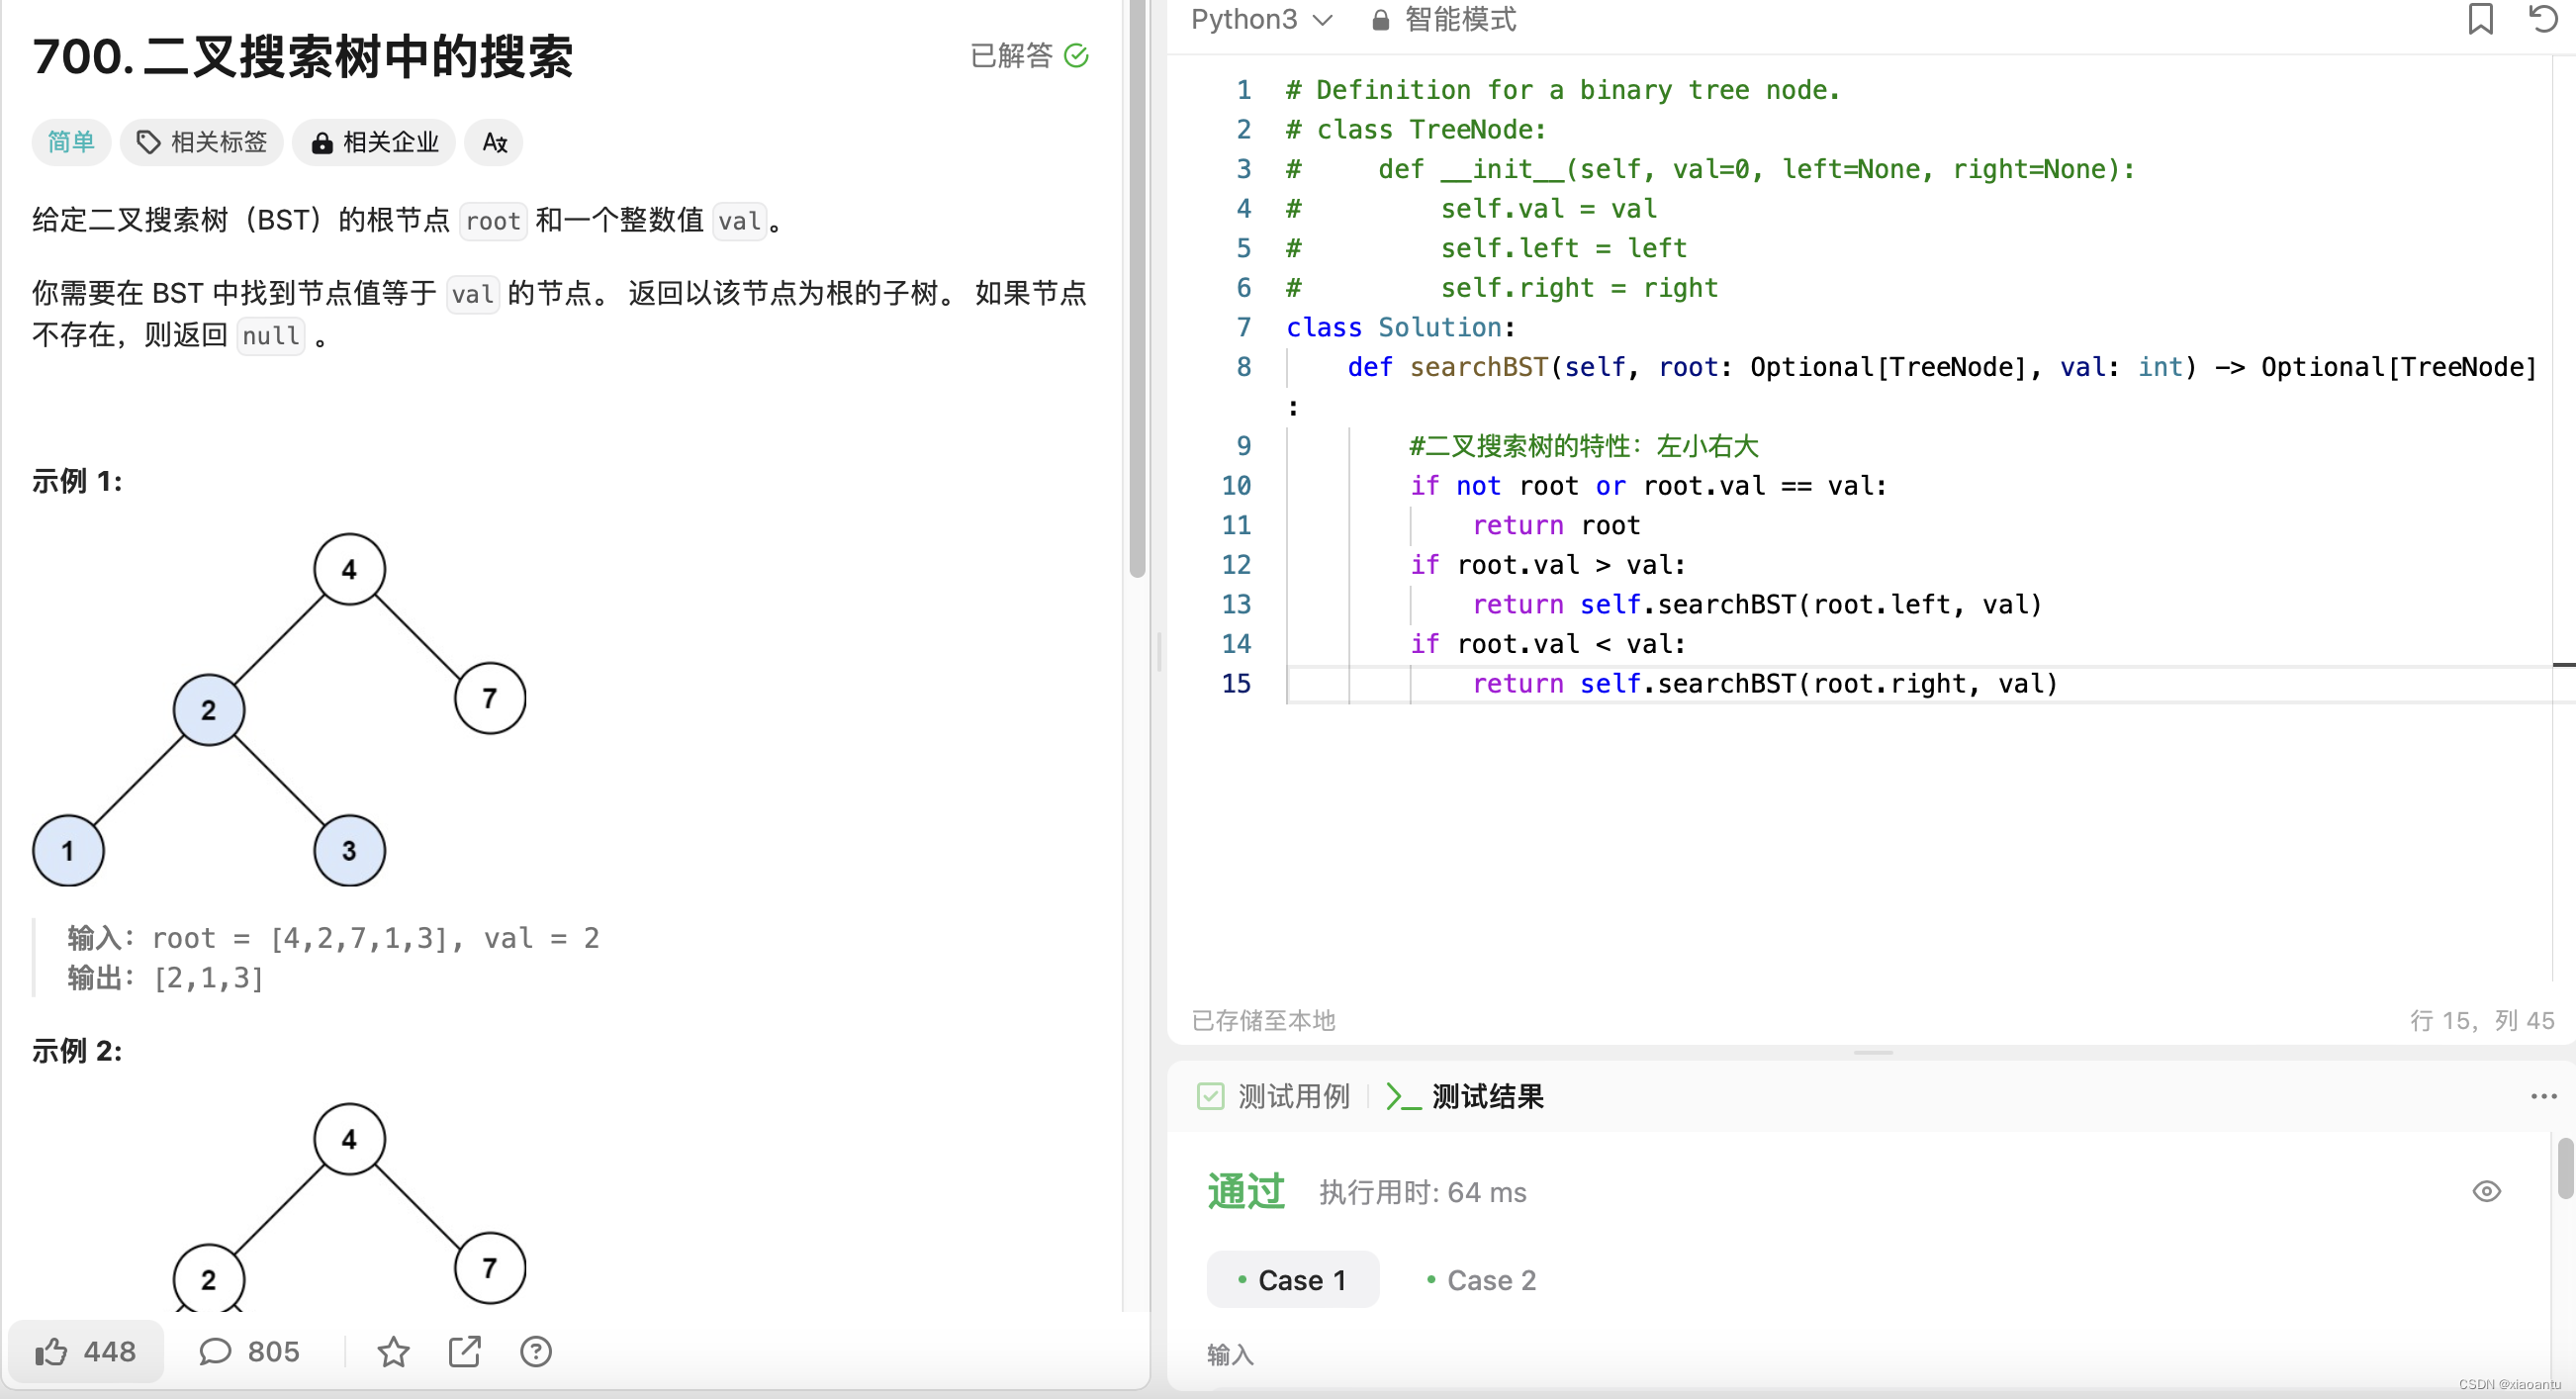Click the 示例 2: heading
This screenshot has height=1399, width=2576.
coord(77,1050)
